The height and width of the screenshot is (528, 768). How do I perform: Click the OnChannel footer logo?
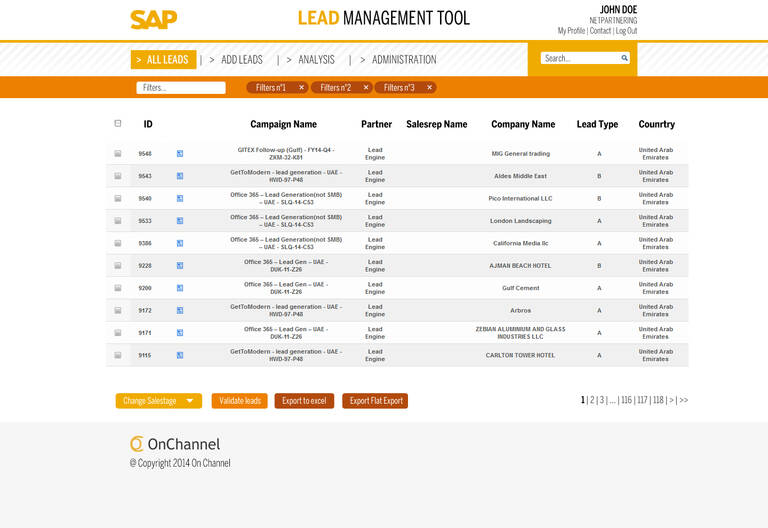[x=175, y=444]
